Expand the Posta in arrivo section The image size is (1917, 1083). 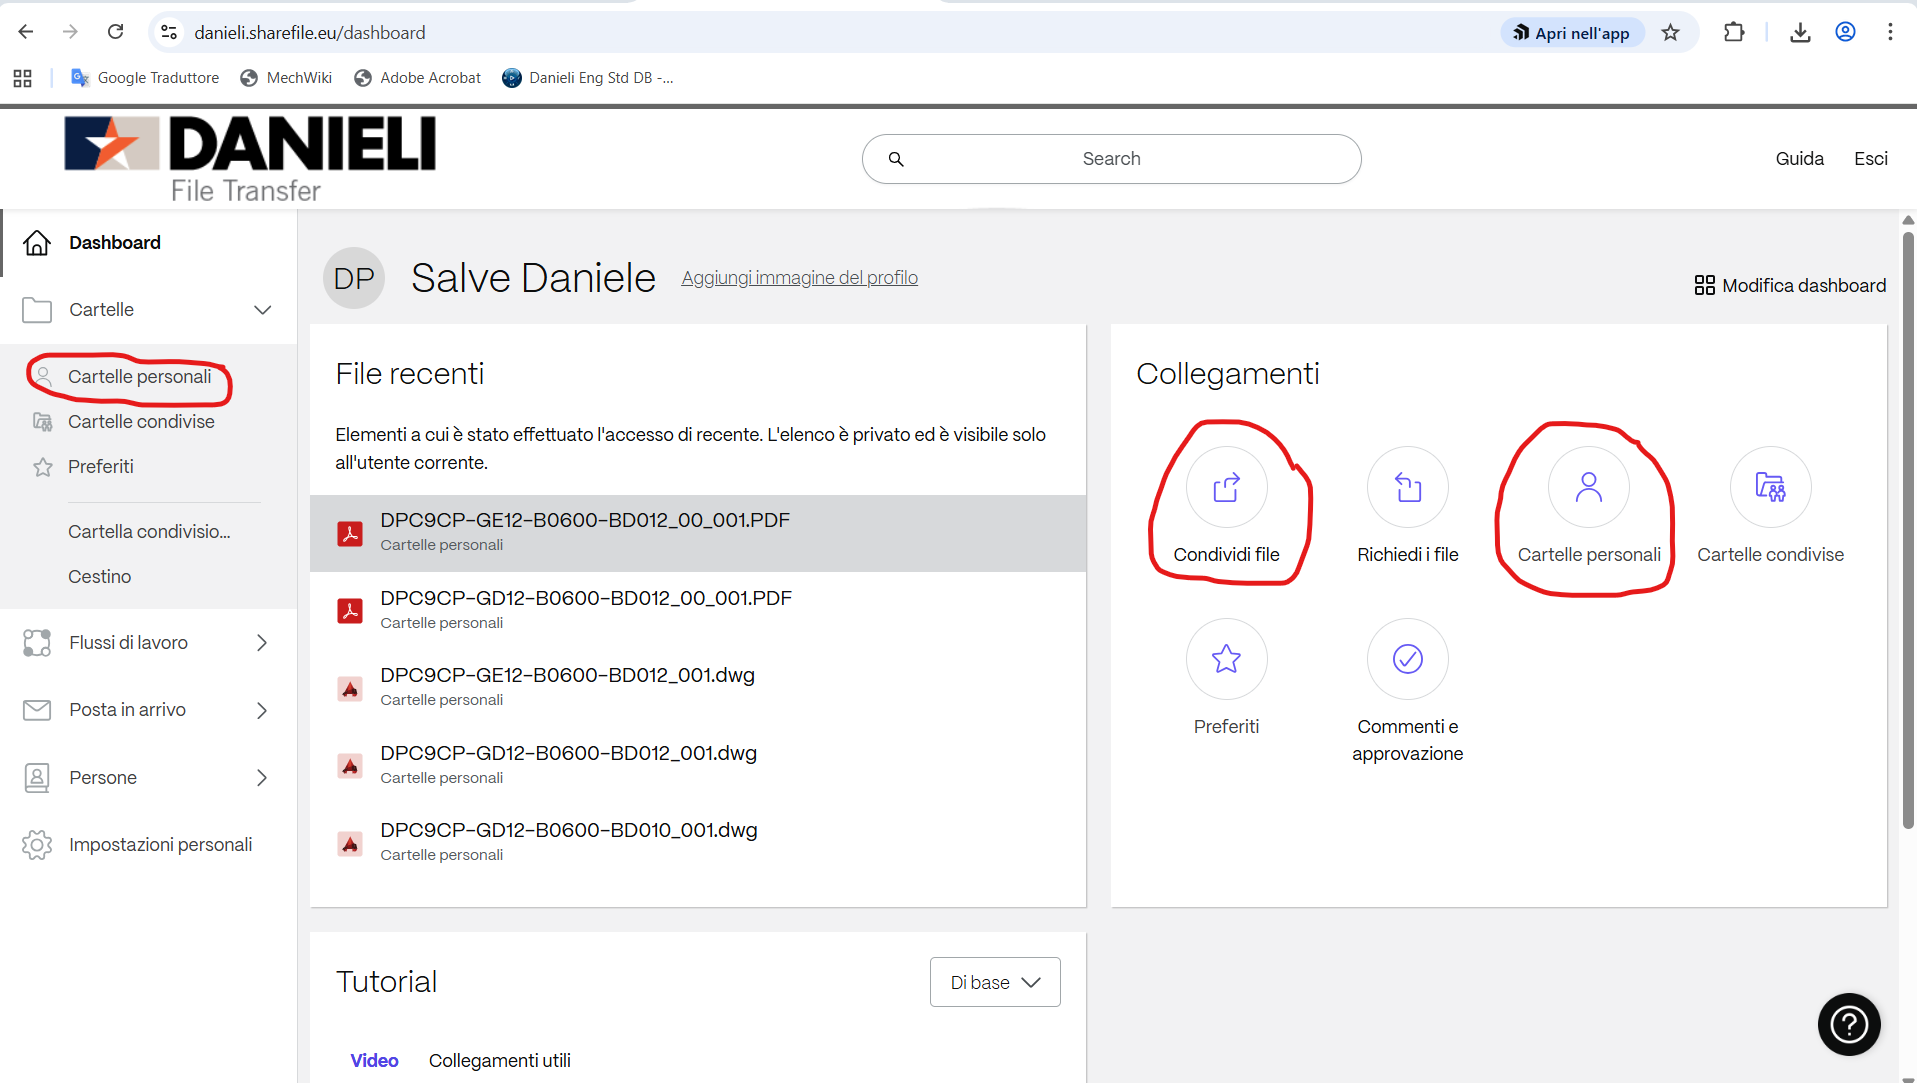click(262, 710)
